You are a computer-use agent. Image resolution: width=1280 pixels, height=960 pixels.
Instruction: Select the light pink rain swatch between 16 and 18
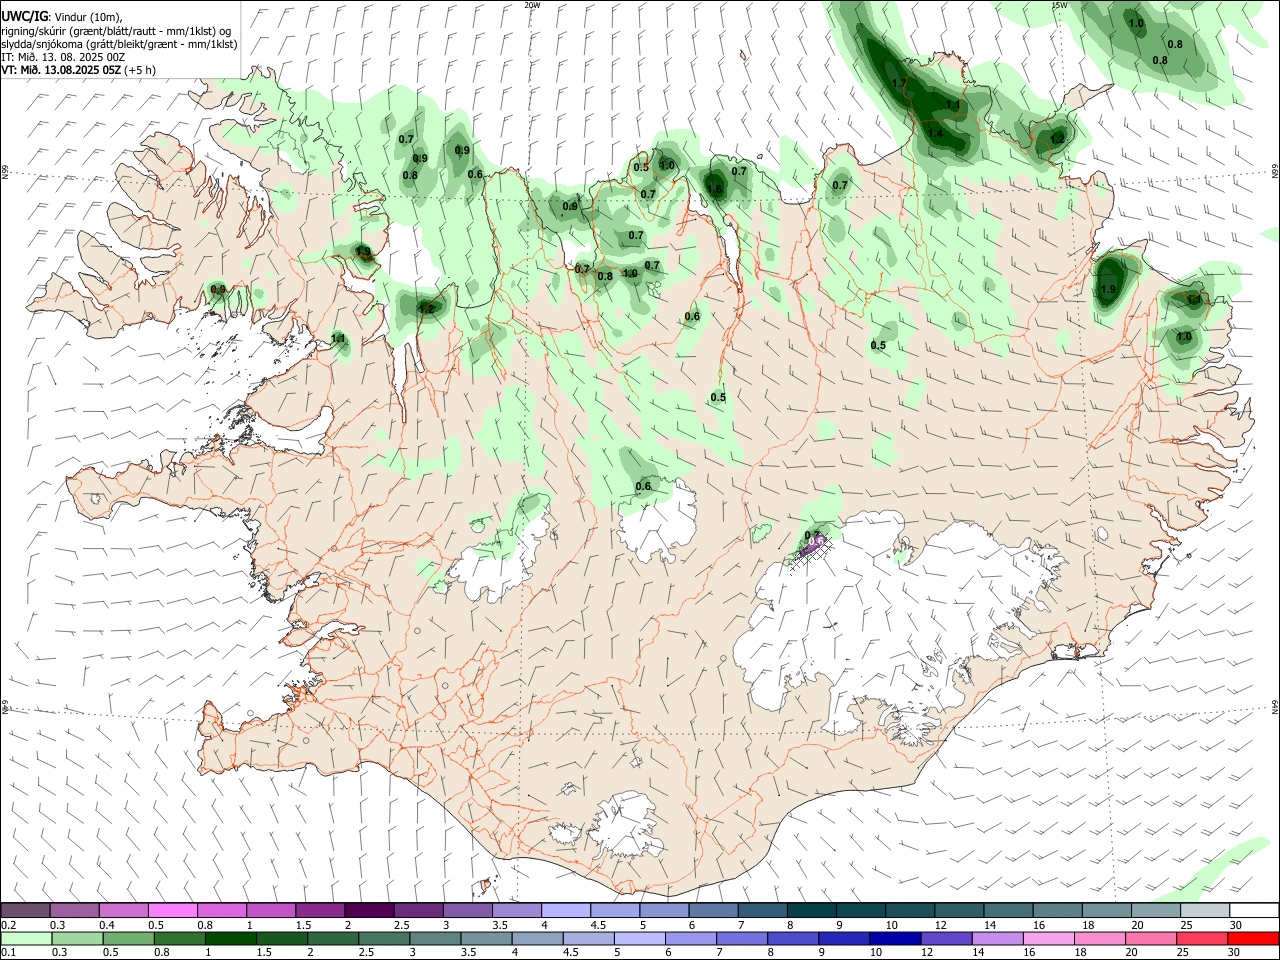click(x=1048, y=938)
